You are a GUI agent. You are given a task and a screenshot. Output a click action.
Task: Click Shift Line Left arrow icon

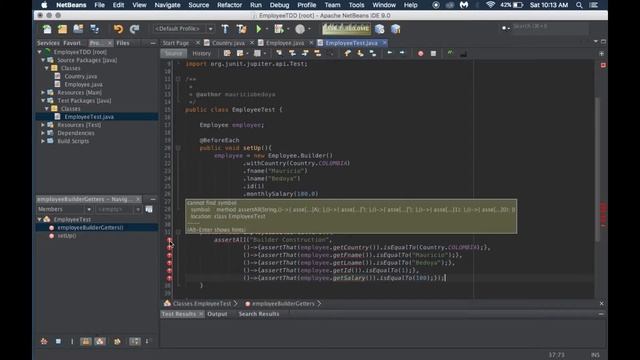click(x=389, y=53)
